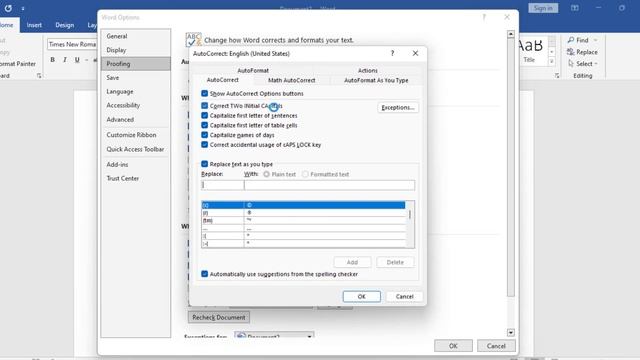Viewport: 640px width, 360px height.
Task: Open the Math AutoCorrect tab
Action: (291, 80)
